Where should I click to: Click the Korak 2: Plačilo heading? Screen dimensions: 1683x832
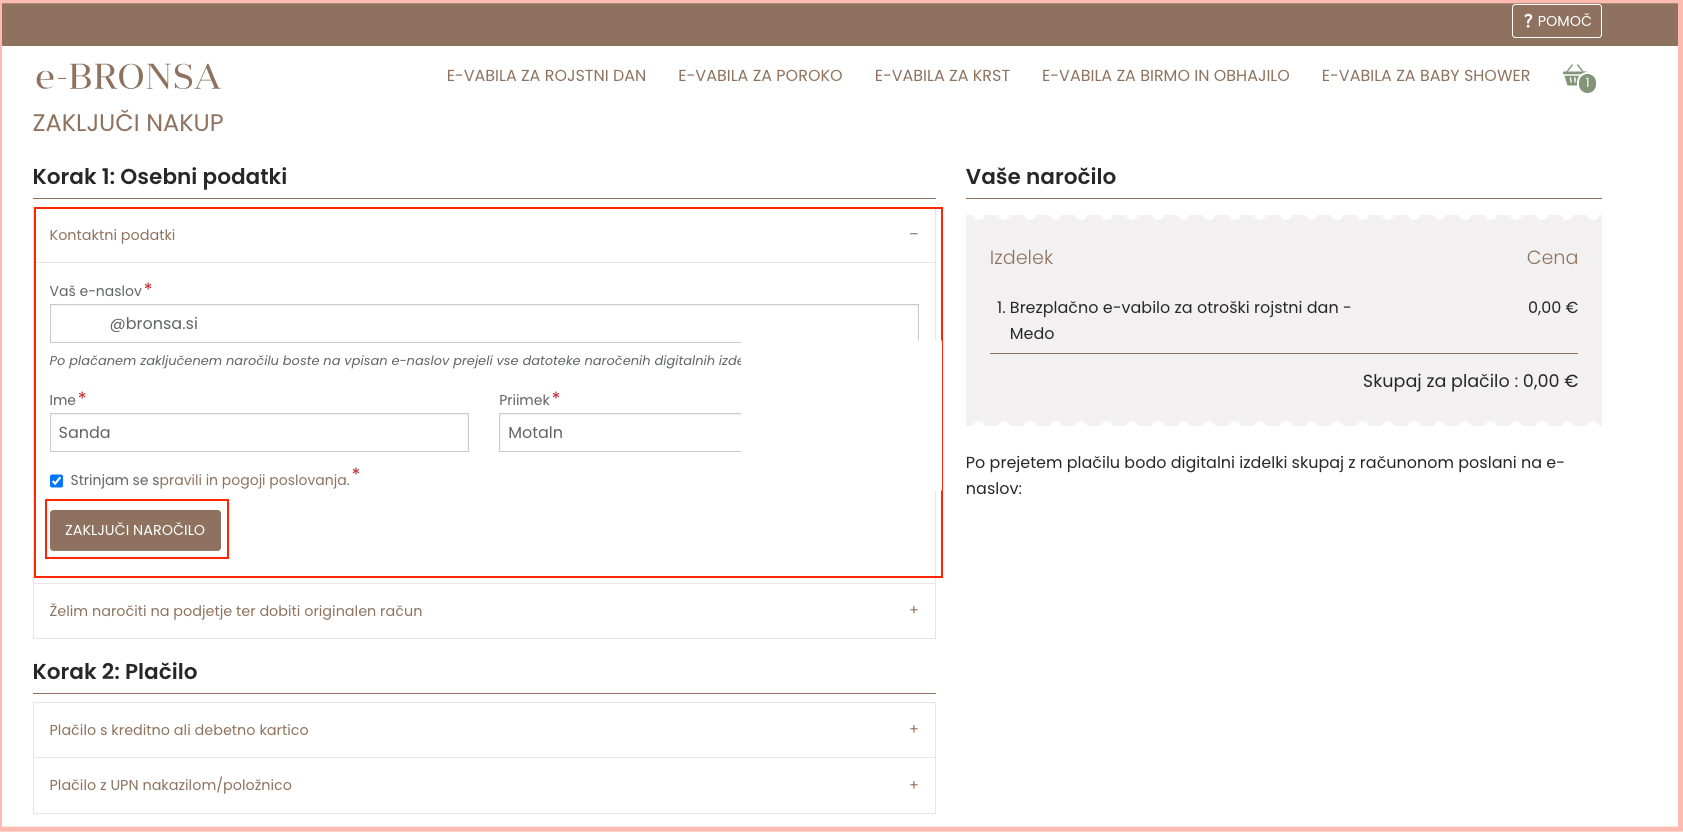pos(115,672)
